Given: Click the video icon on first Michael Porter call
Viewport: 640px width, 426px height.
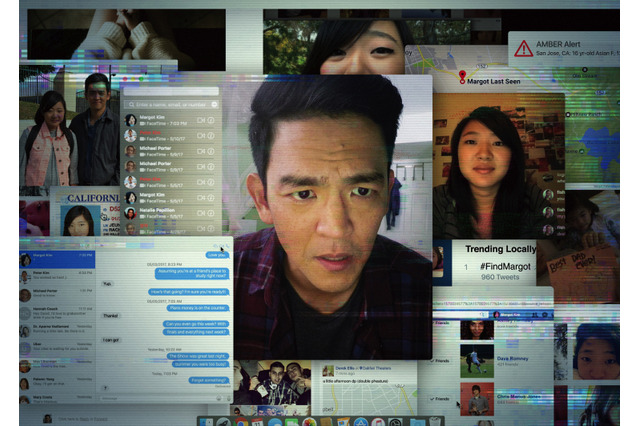Looking at the screenshot, I should 201,150.
